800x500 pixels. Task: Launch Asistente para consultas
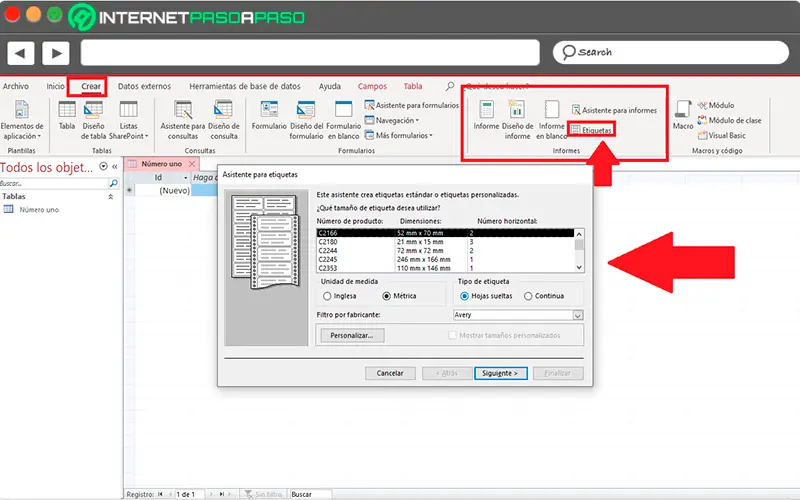(x=183, y=120)
